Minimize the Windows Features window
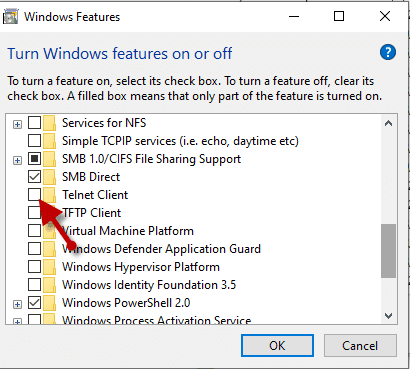Viewport: 410px width, 369px height. pyautogui.click(x=294, y=16)
